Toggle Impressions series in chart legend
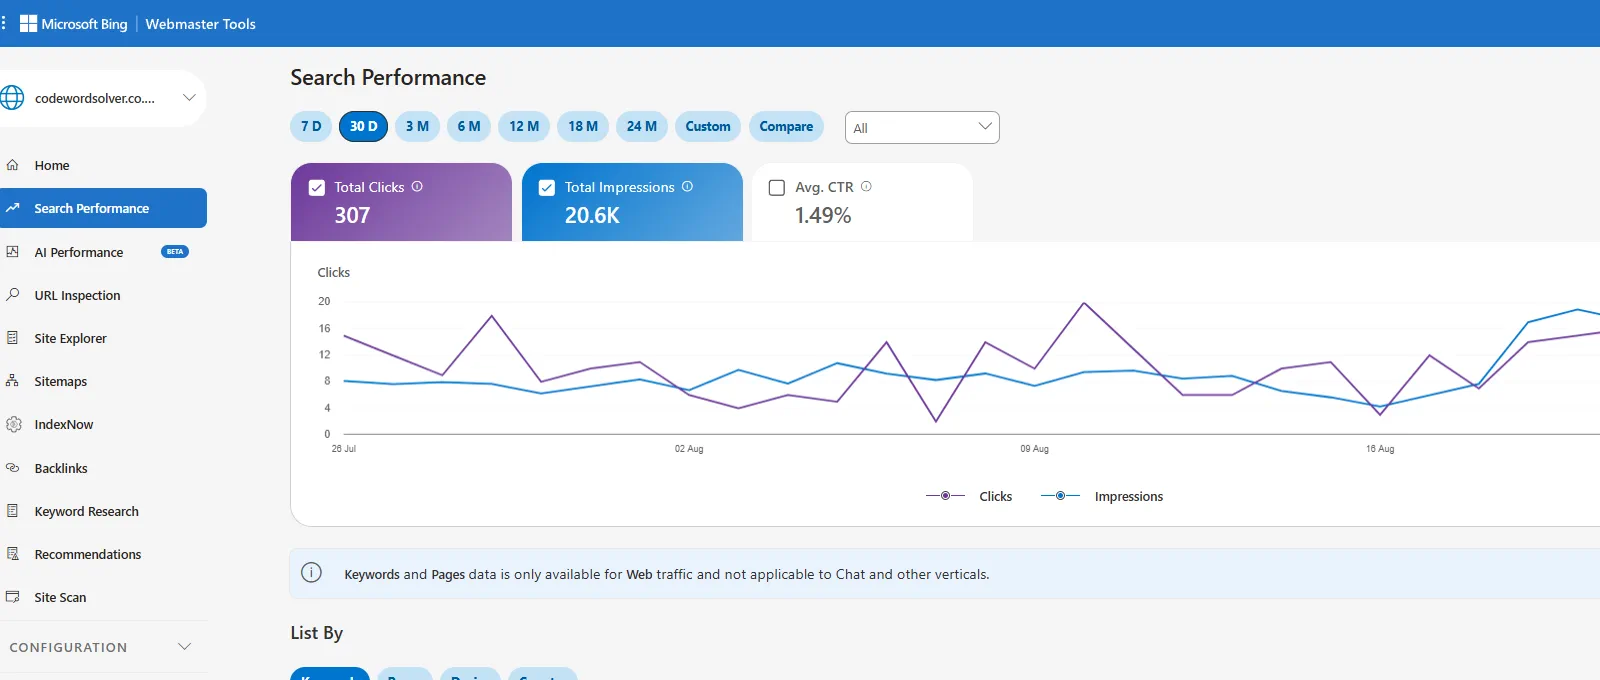 (x=1102, y=496)
